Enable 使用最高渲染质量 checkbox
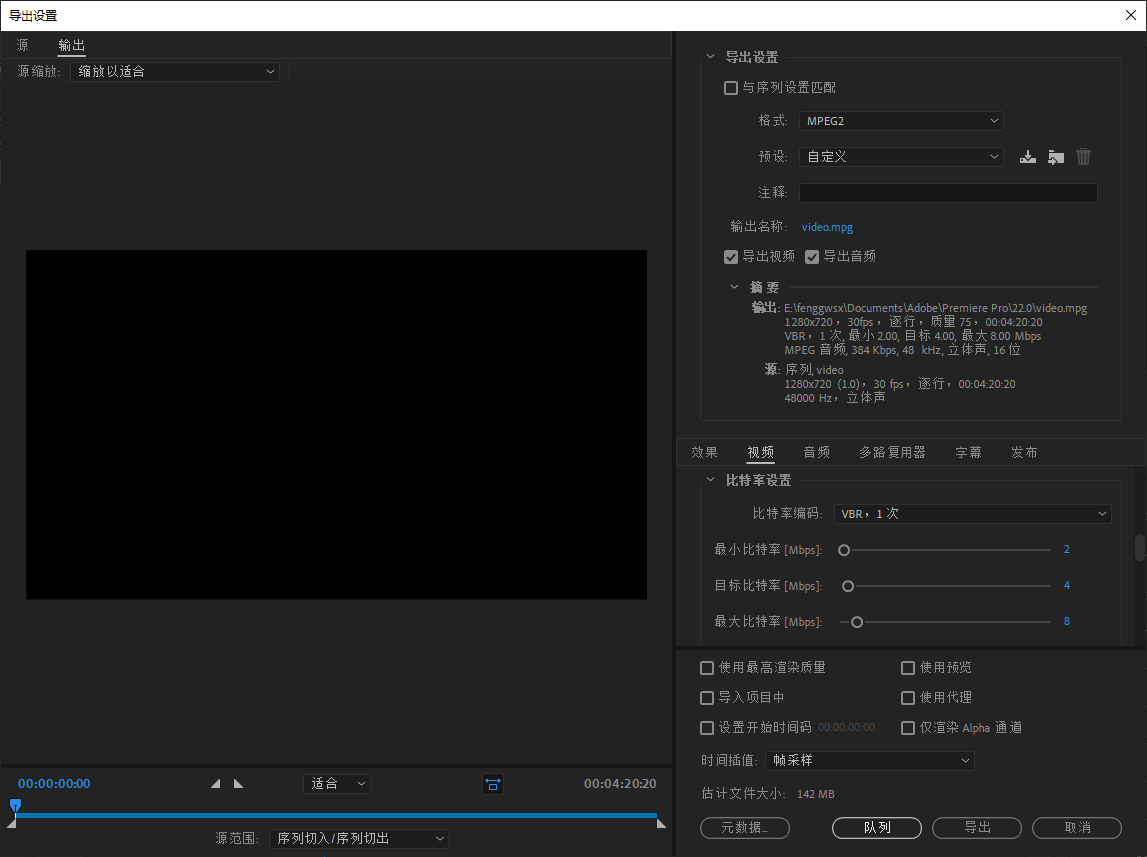The image size is (1147, 857). pos(708,668)
